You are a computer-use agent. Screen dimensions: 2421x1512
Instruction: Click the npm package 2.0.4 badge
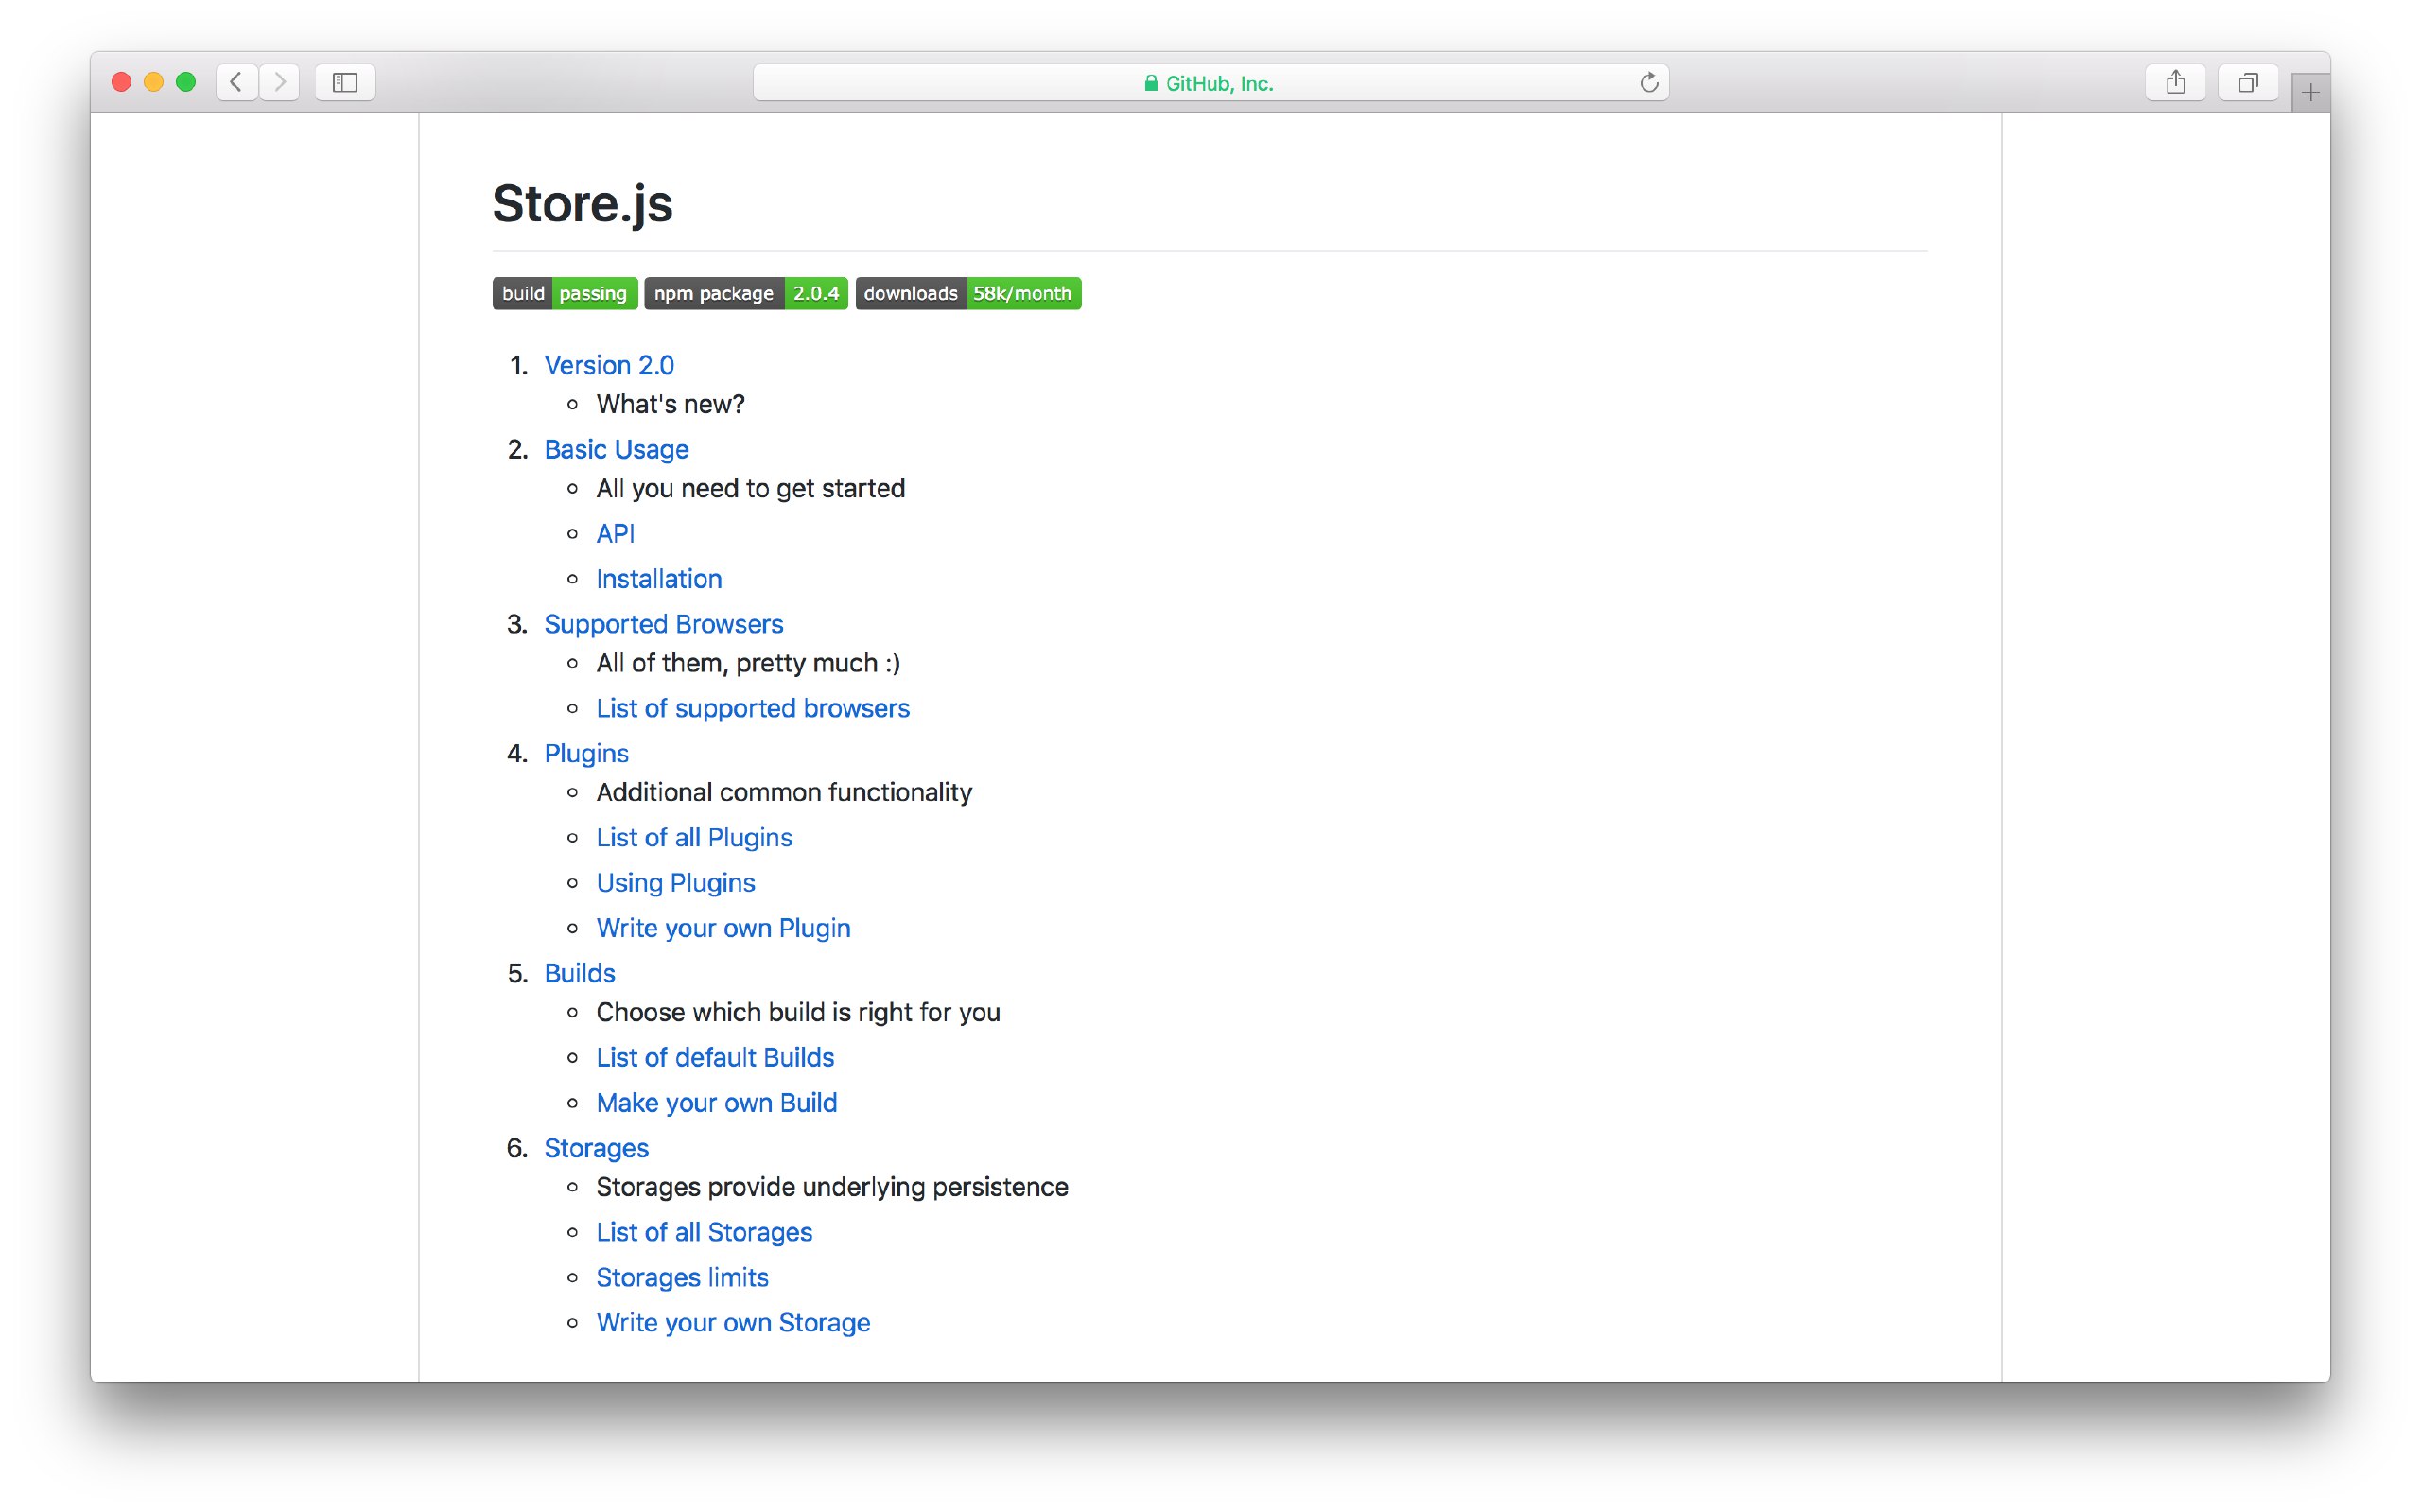[x=746, y=293]
